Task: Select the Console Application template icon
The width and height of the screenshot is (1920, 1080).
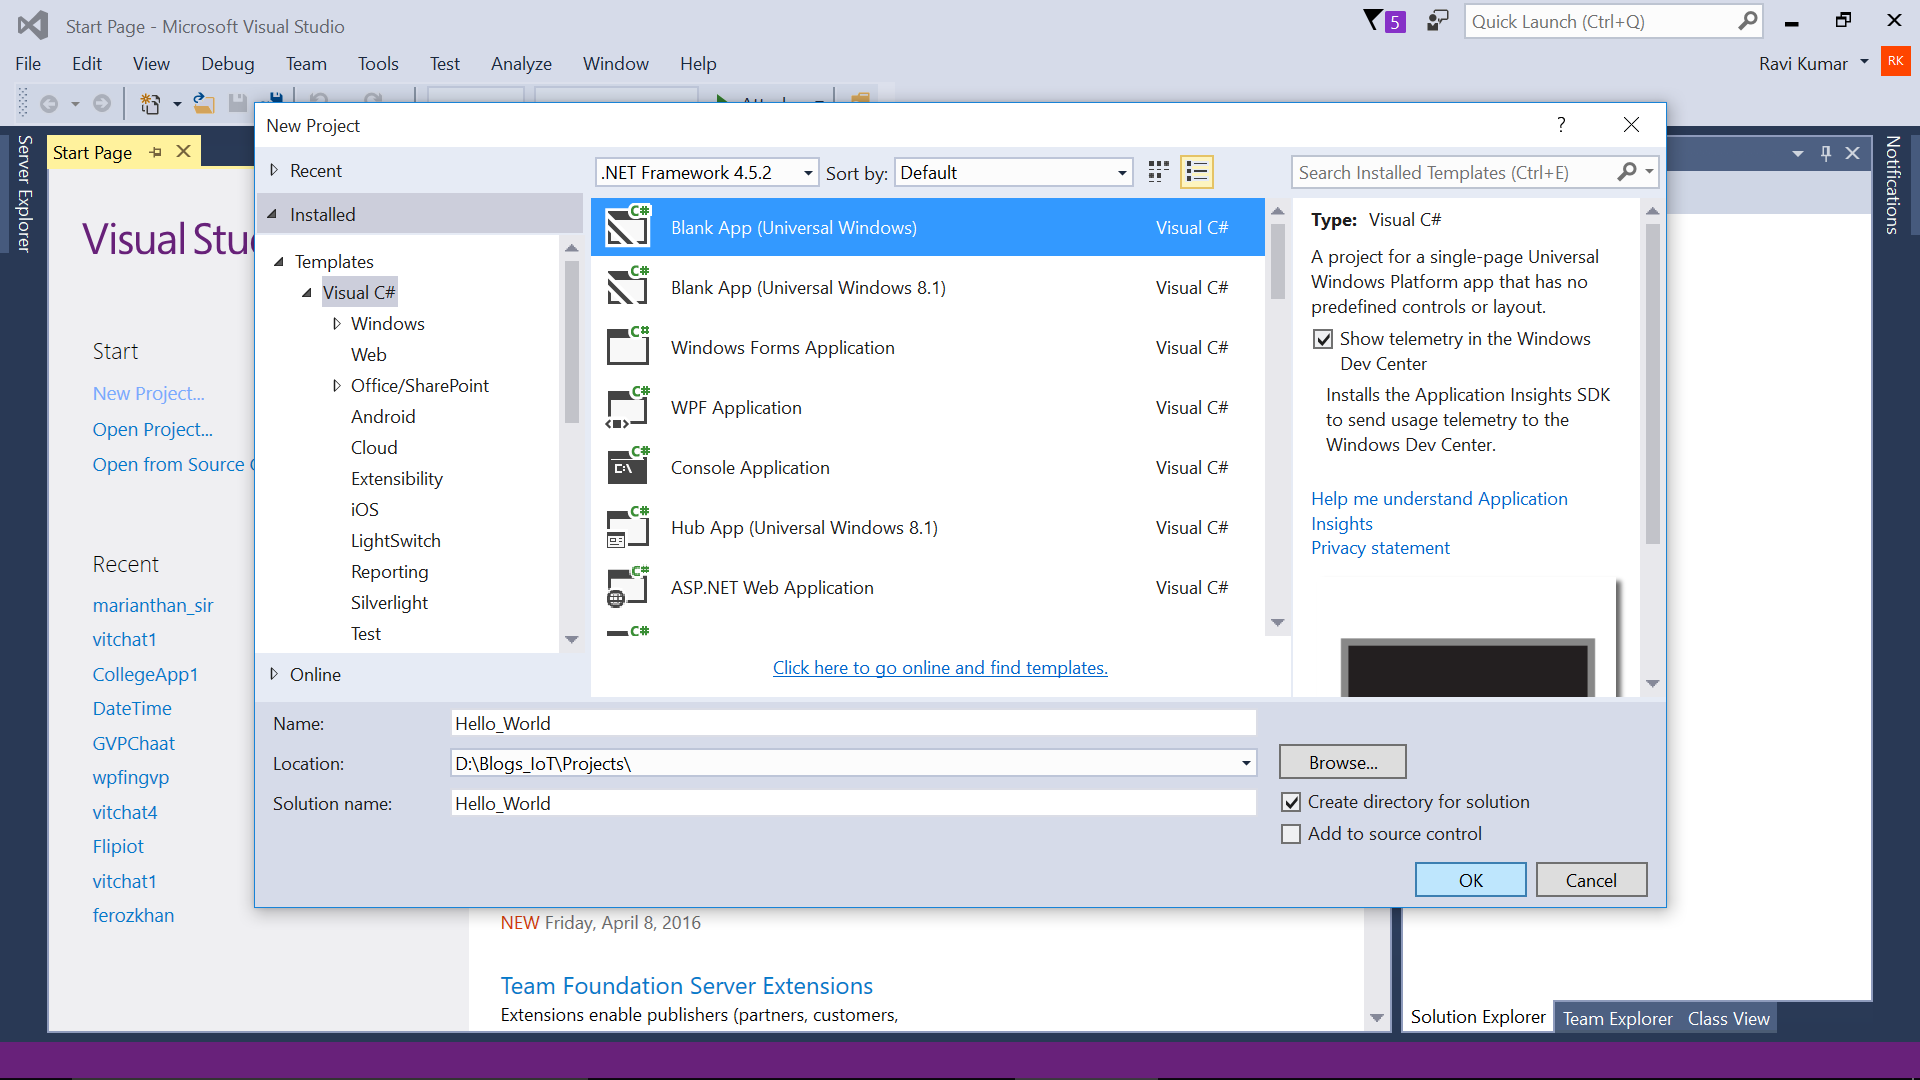Action: point(628,467)
